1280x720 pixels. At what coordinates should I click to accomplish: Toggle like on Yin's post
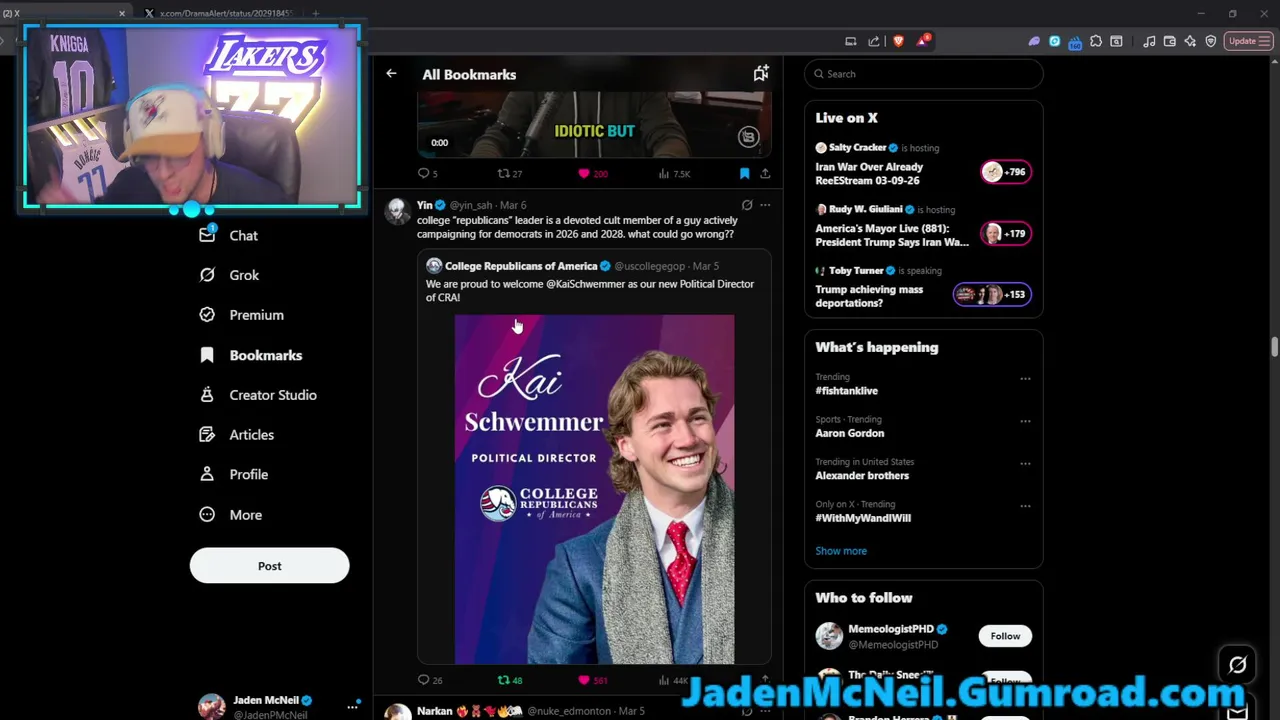(x=584, y=680)
